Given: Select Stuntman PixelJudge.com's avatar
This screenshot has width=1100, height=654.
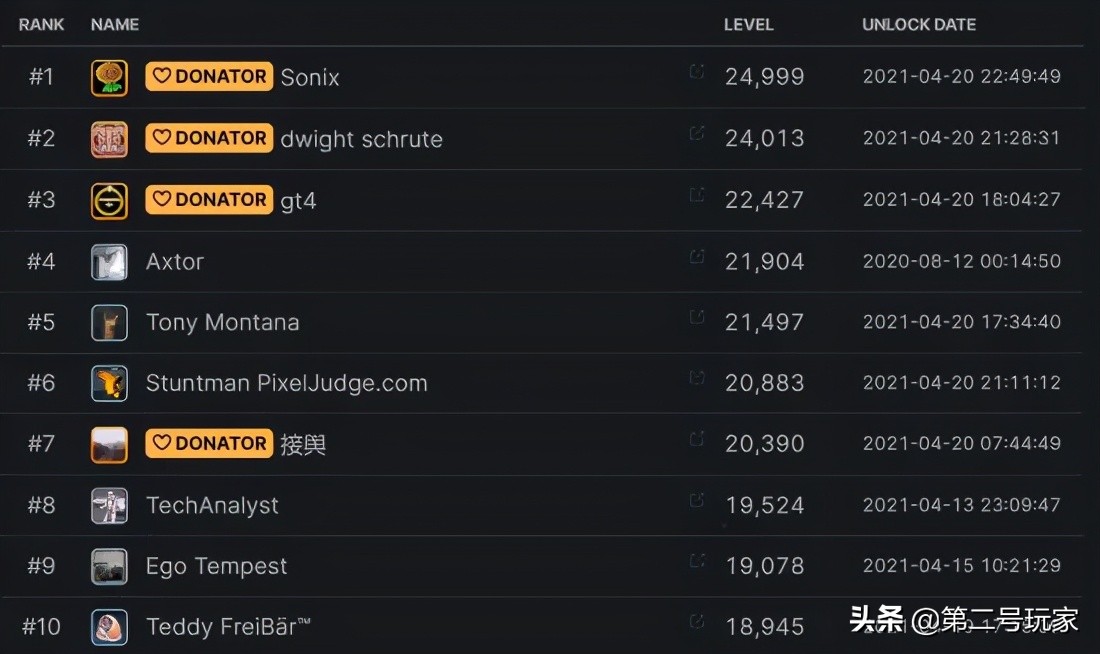Looking at the screenshot, I should [109, 384].
